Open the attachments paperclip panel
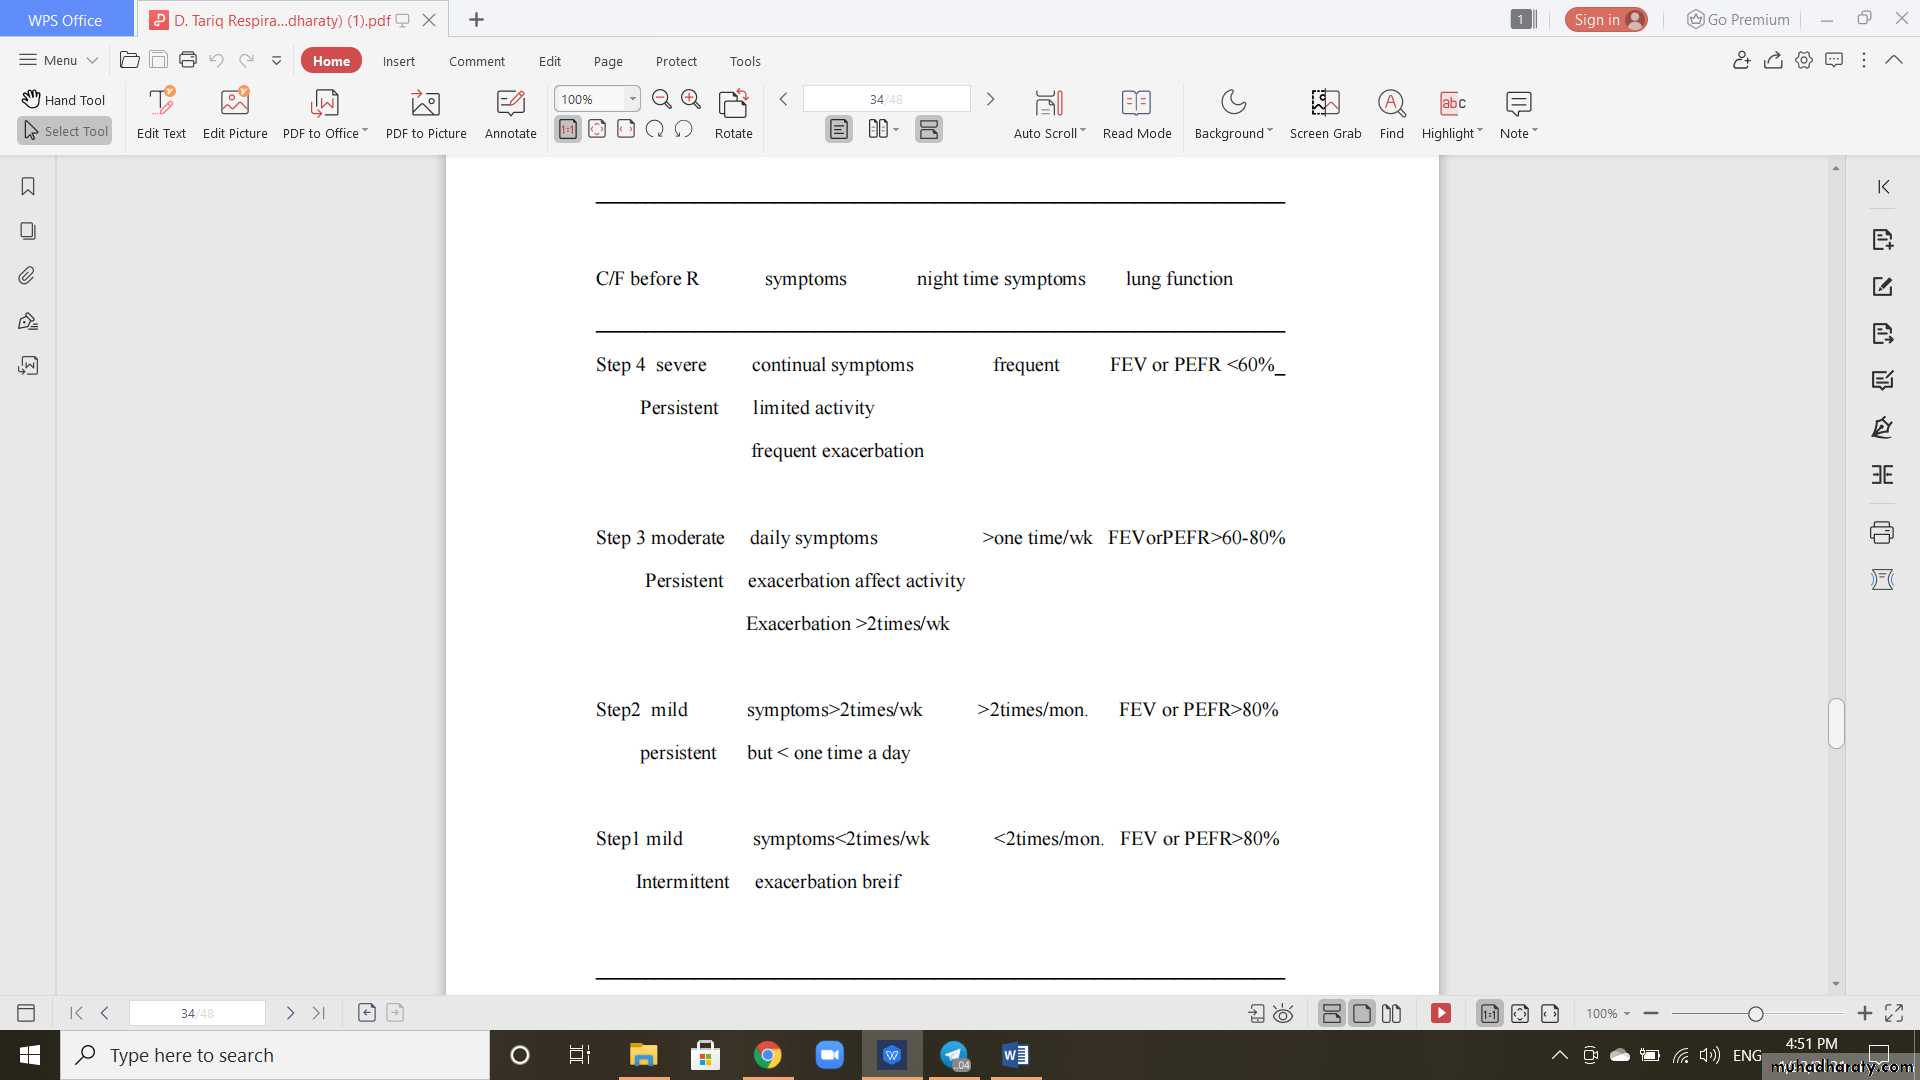This screenshot has height=1080, width=1920. [x=28, y=276]
